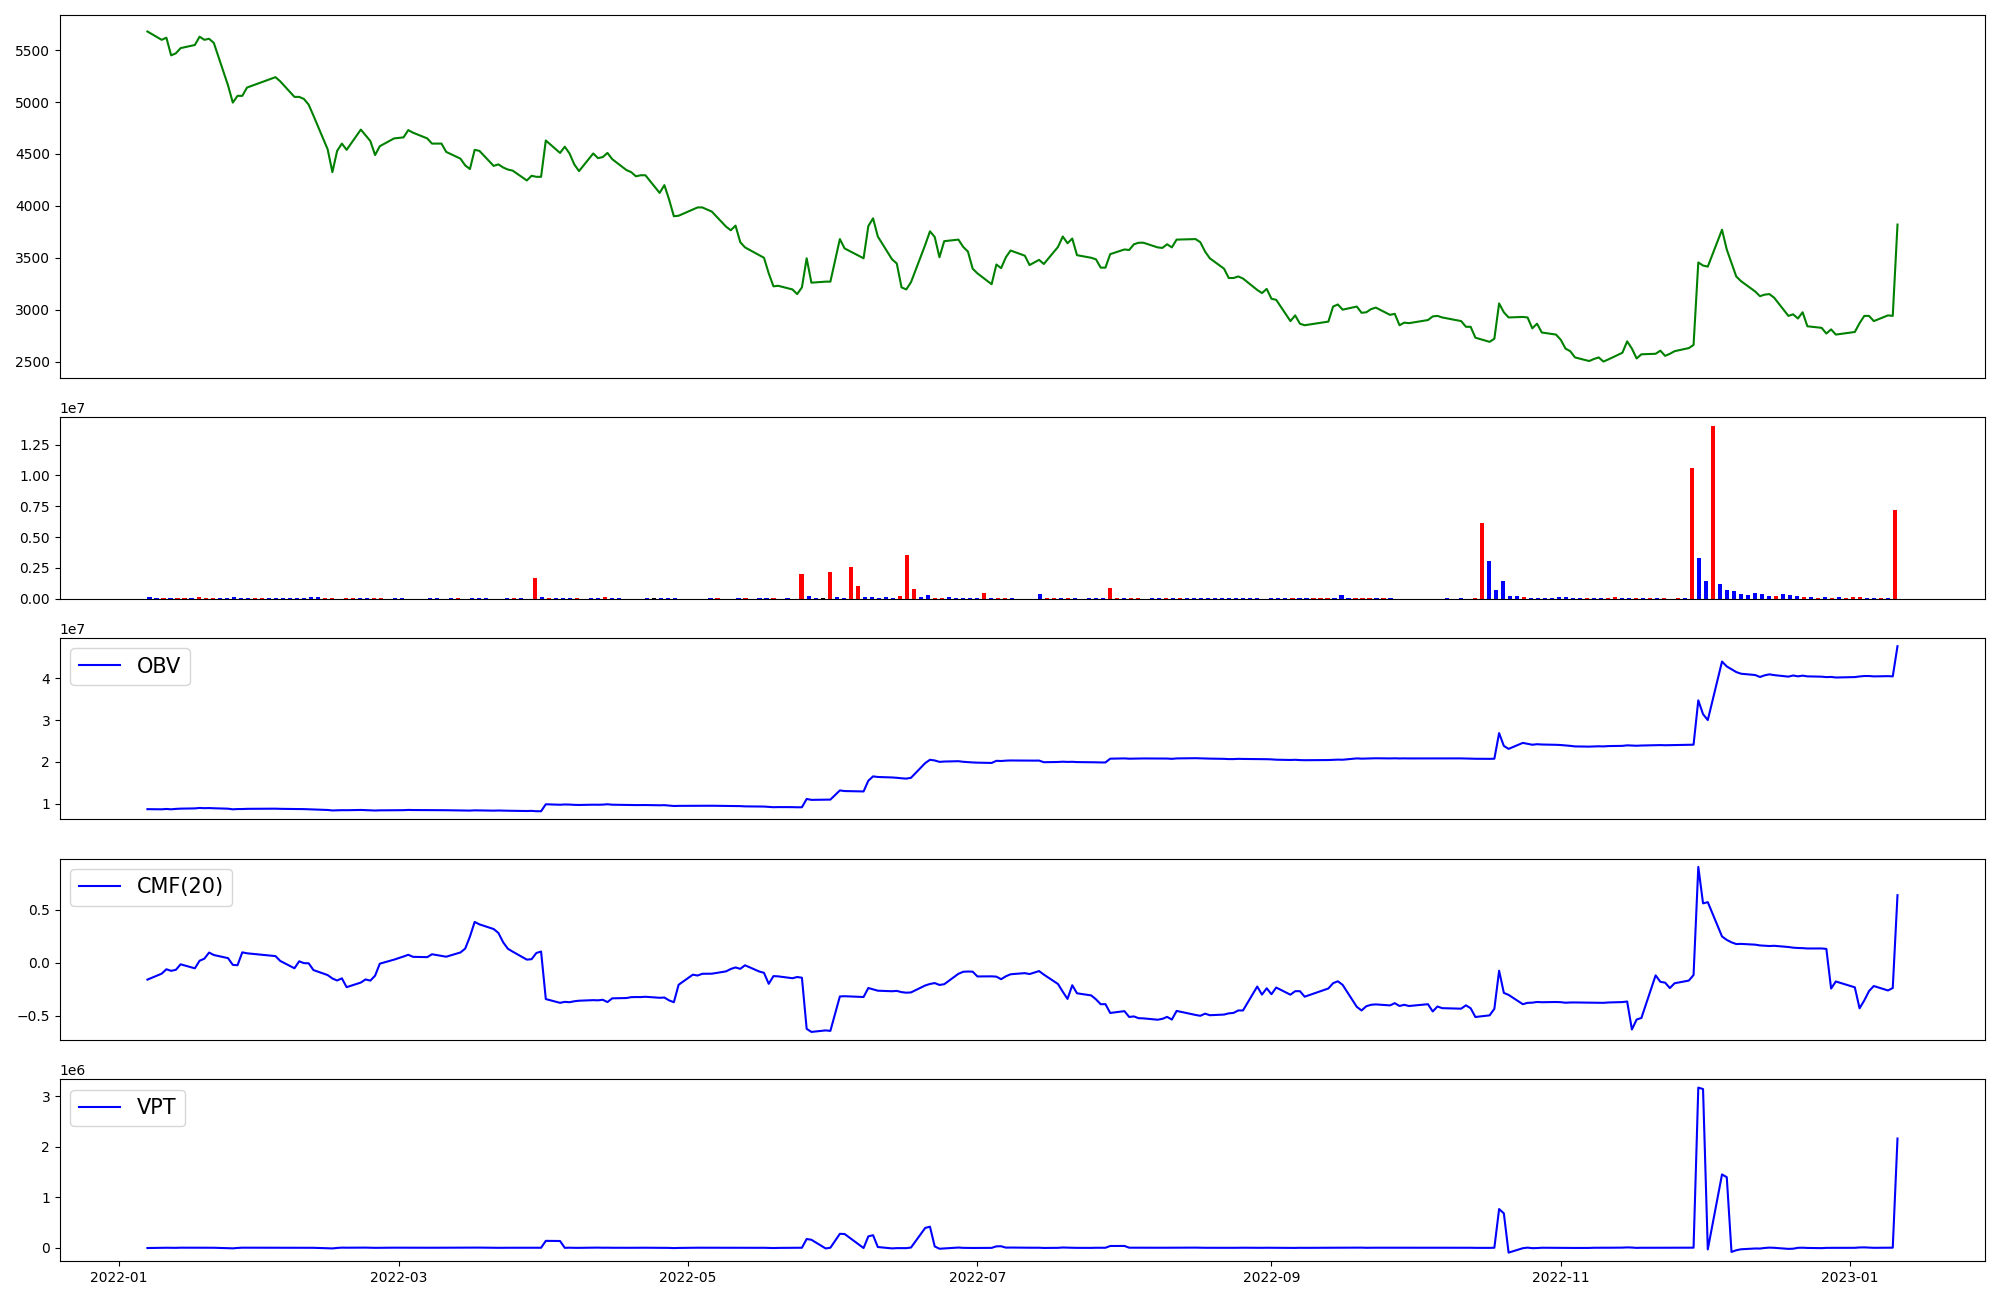Click the 2500 tick on the price axis

click(x=34, y=362)
